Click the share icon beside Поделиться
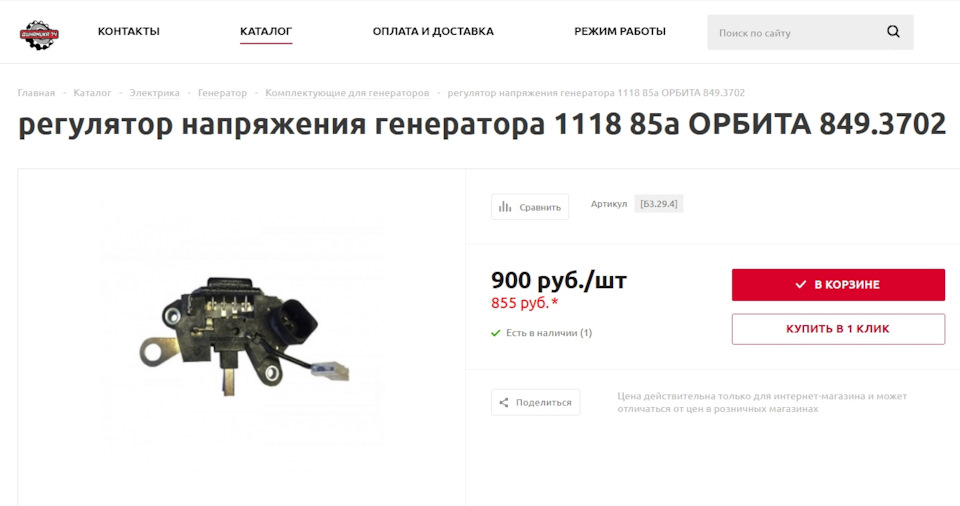The image size is (960, 506). coord(504,402)
